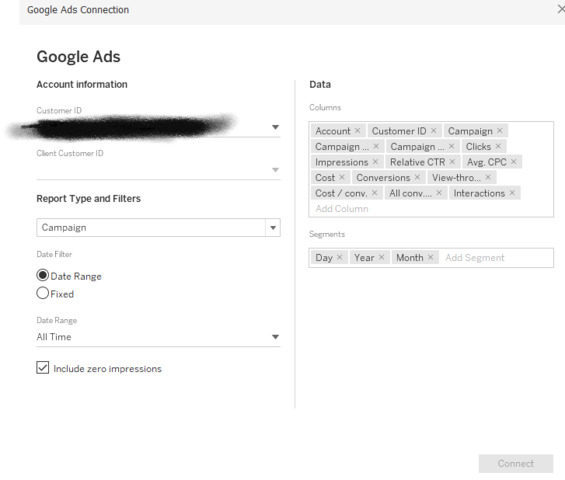Viewport: 565px width, 480px height.
Task: Remove the Month segment chip
Action: (430, 257)
